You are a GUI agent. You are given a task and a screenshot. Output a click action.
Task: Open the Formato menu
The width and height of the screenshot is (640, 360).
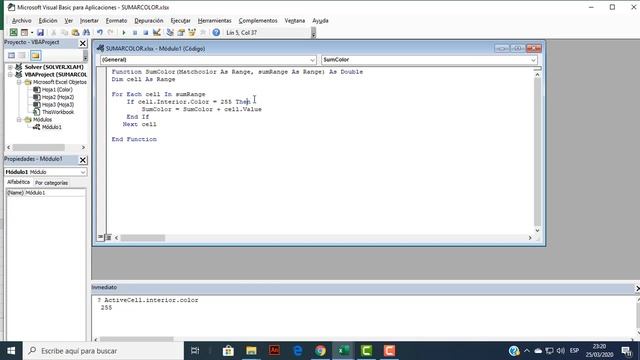pos(116,20)
